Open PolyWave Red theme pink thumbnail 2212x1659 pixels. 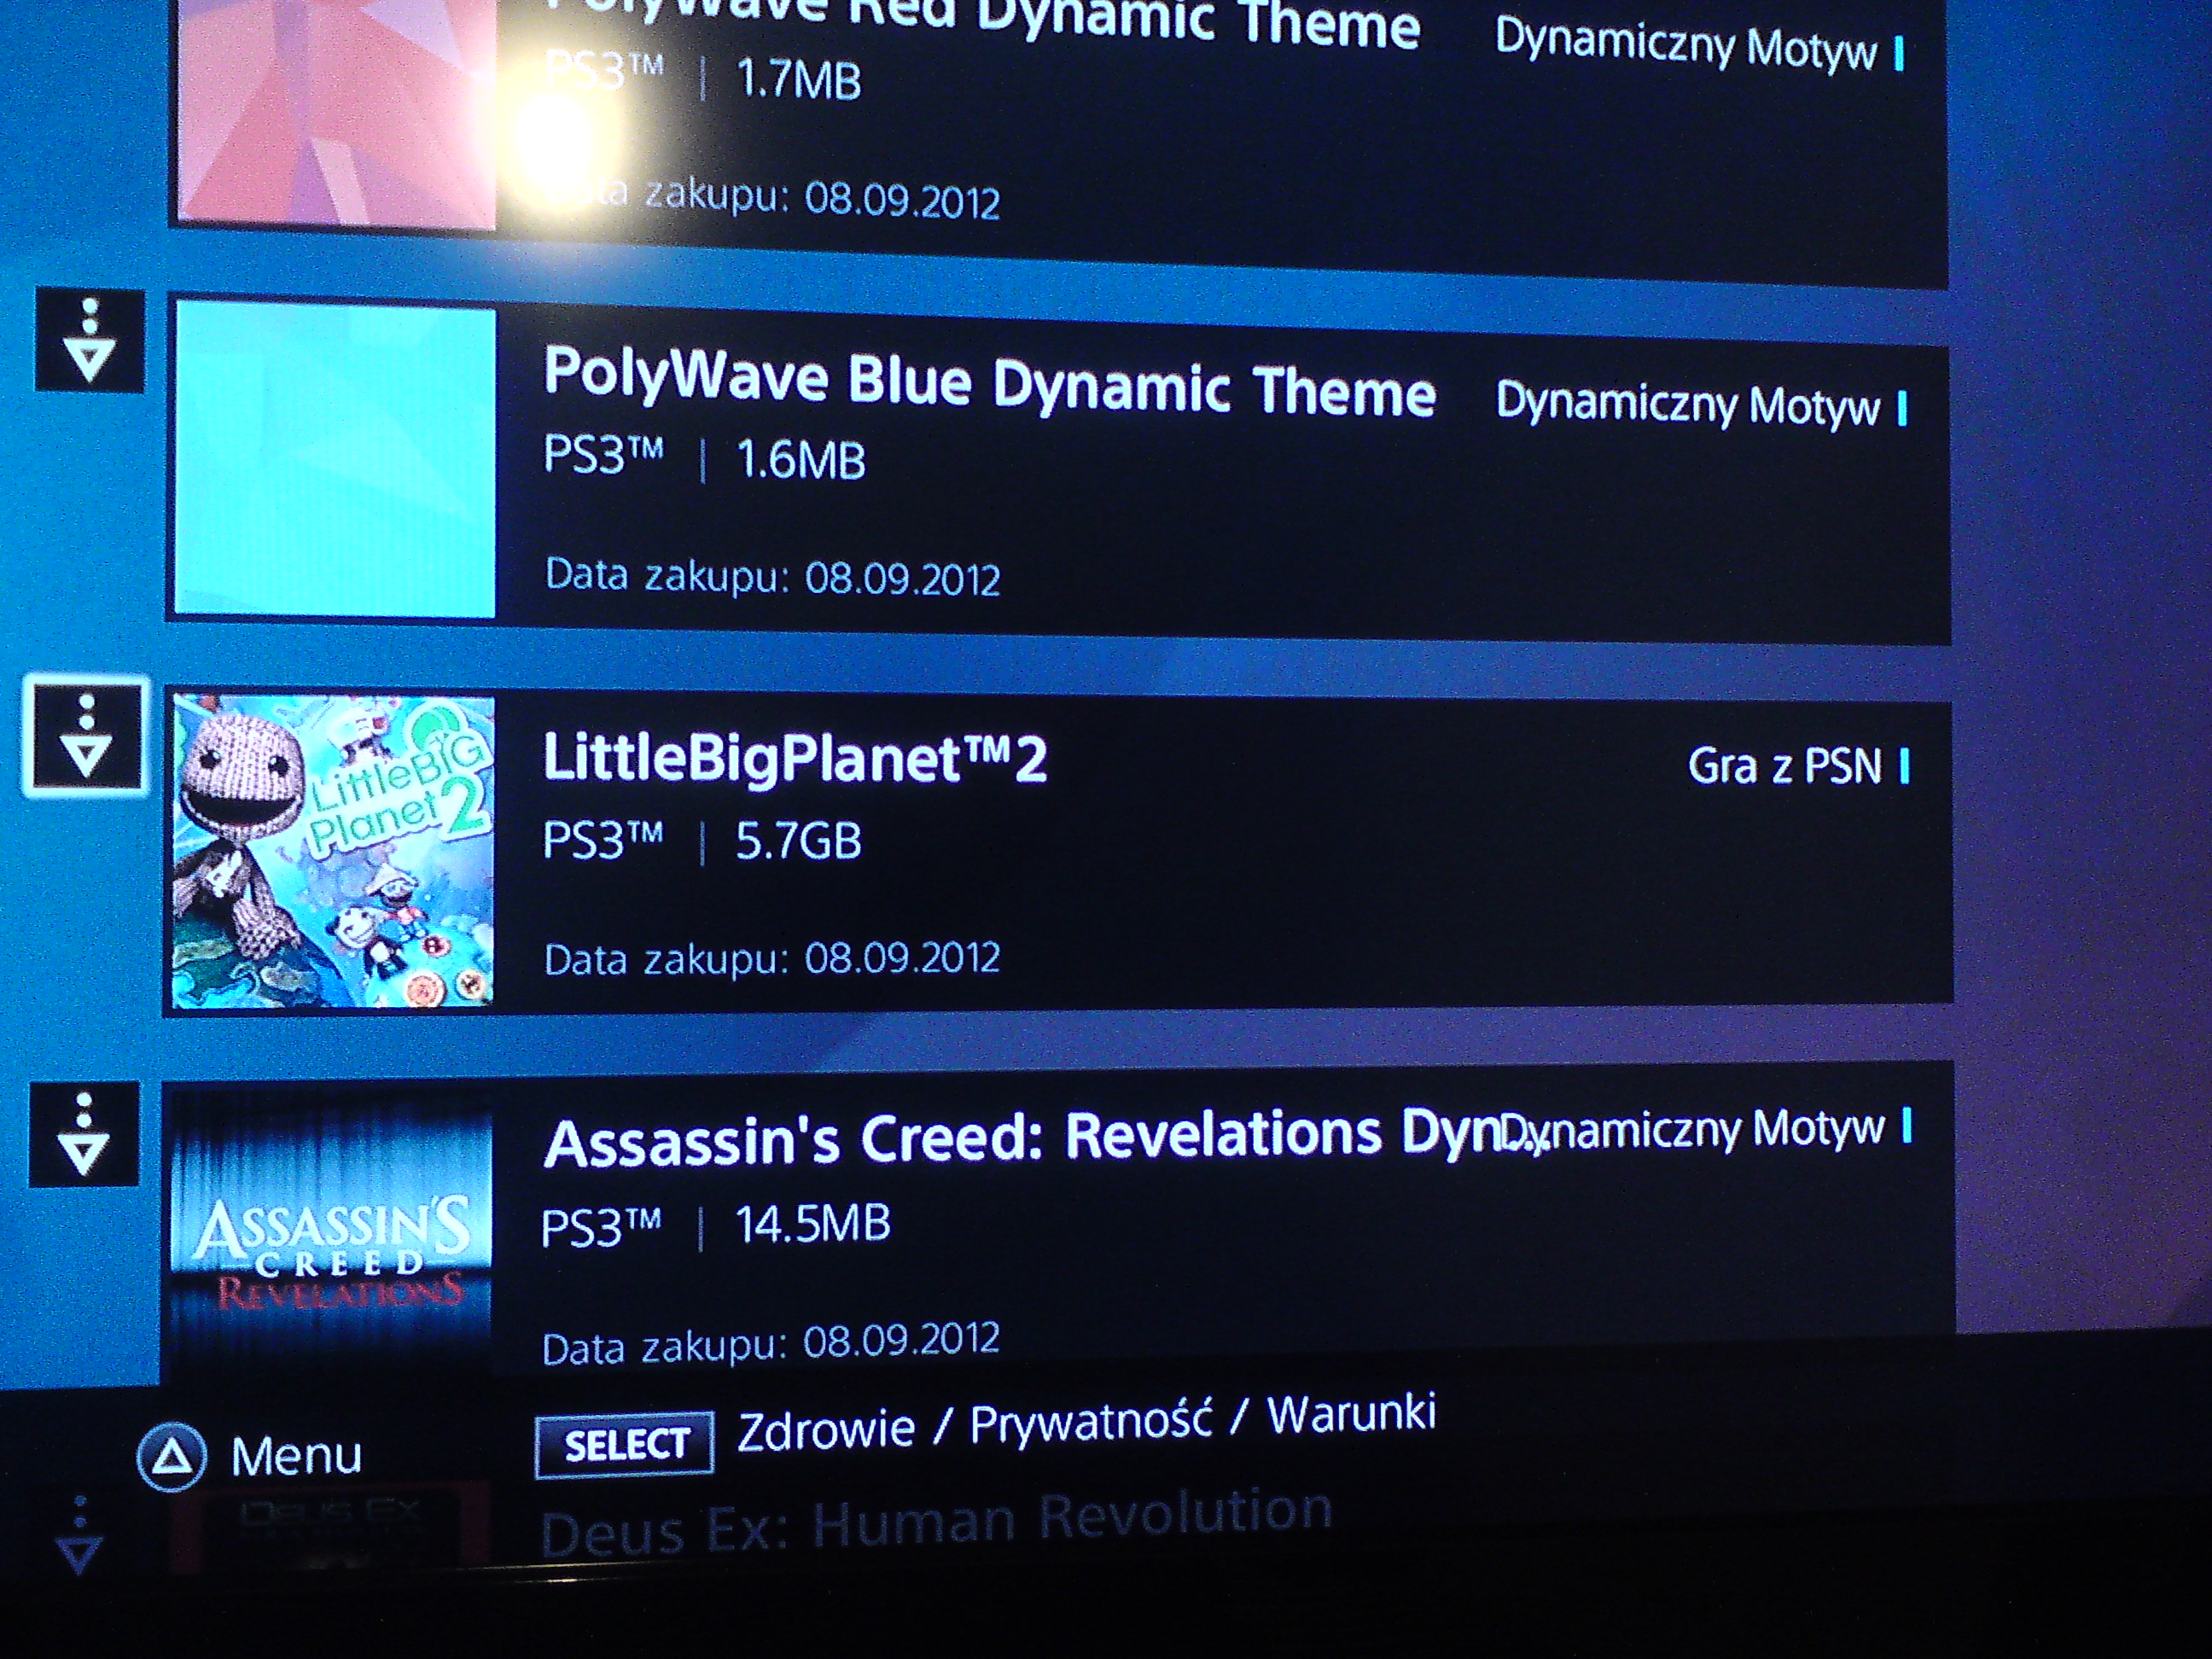click(x=337, y=110)
